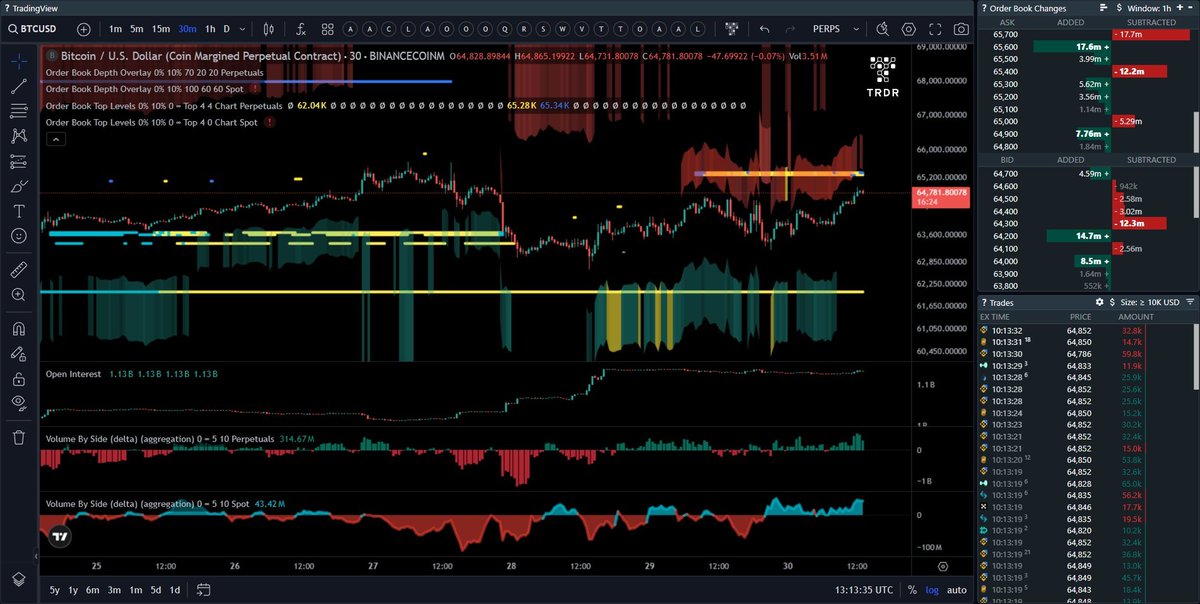Switch to the 5m timeframe
Image resolution: width=1200 pixels, height=604 pixels.
click(x=137, y=29)
